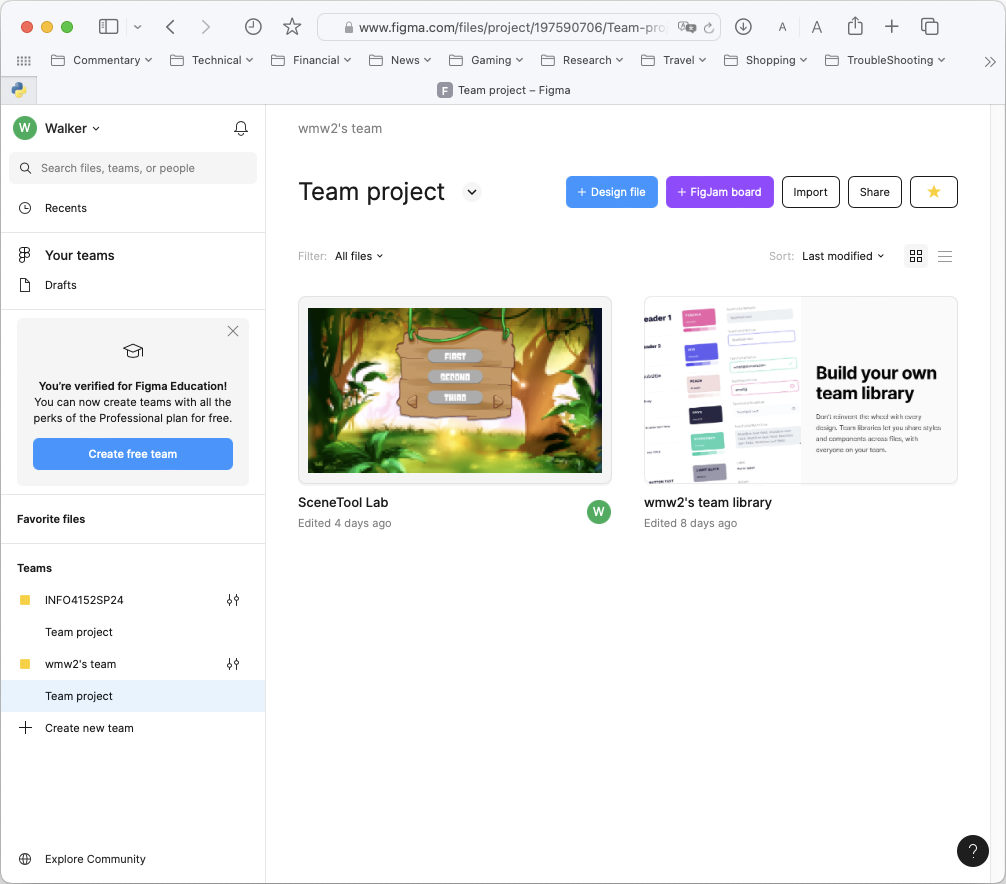The height and width of the screenshot is (884, 1006).
Task: Open the Last modified sort dropdown
Action: [x=843, y=256]
